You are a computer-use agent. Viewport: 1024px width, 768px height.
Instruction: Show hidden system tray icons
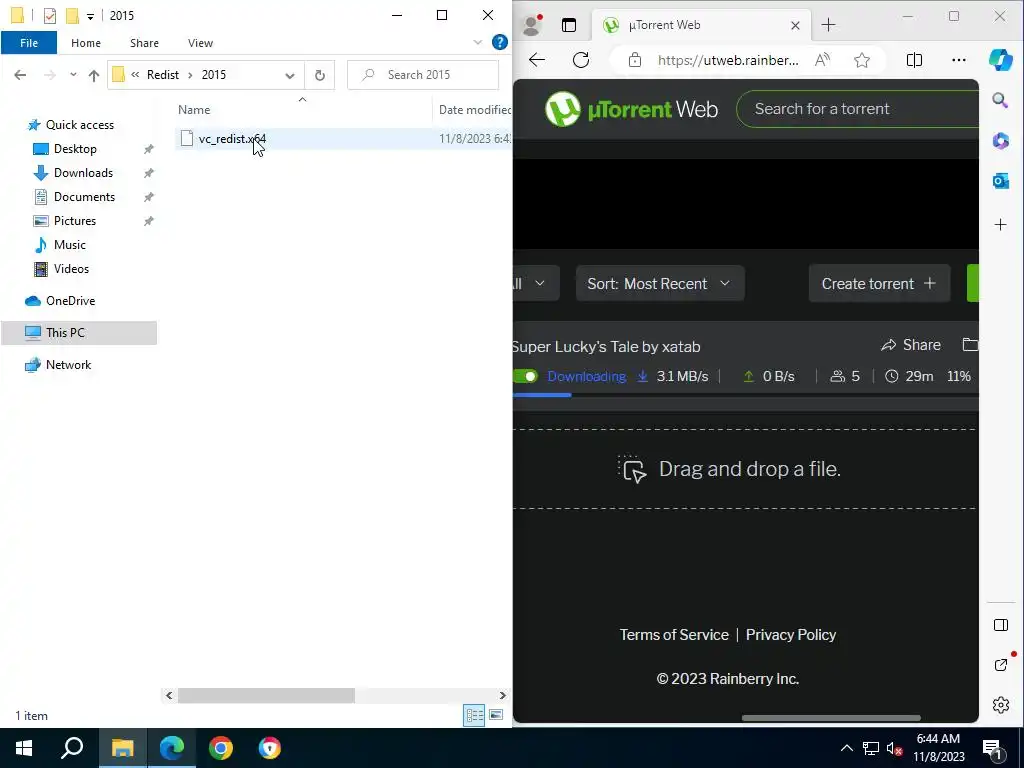(x=846, y=748)
